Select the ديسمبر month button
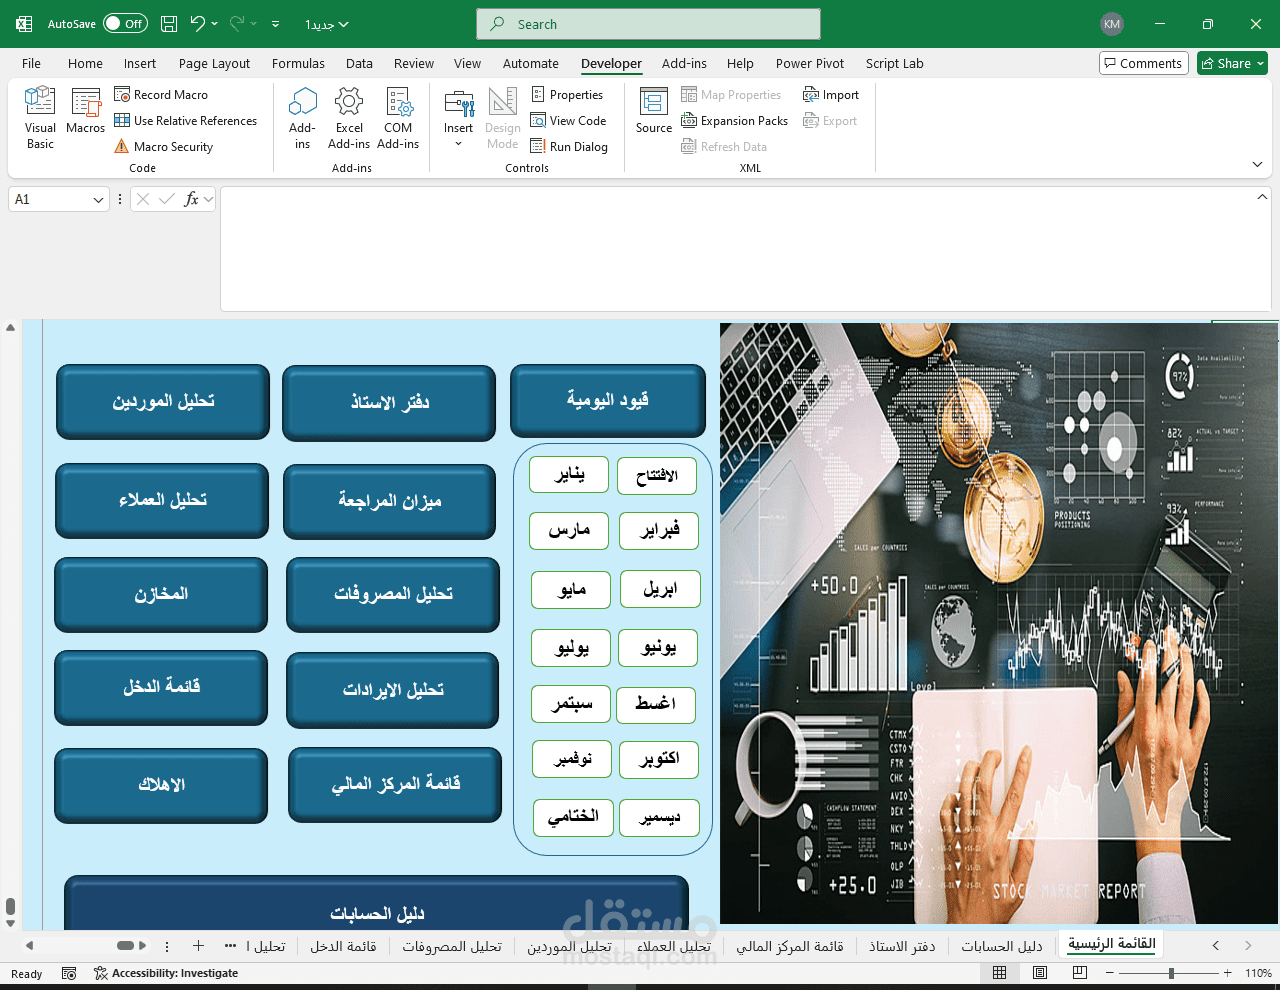Image resolution: width=1280 pixels, height=990 pixels. [x=659, y=817]
